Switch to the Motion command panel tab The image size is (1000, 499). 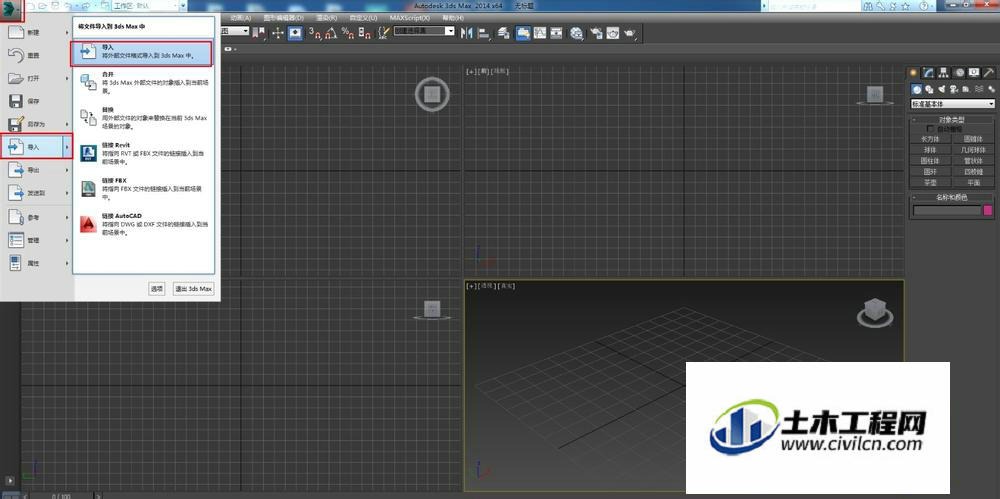(959, 73)
